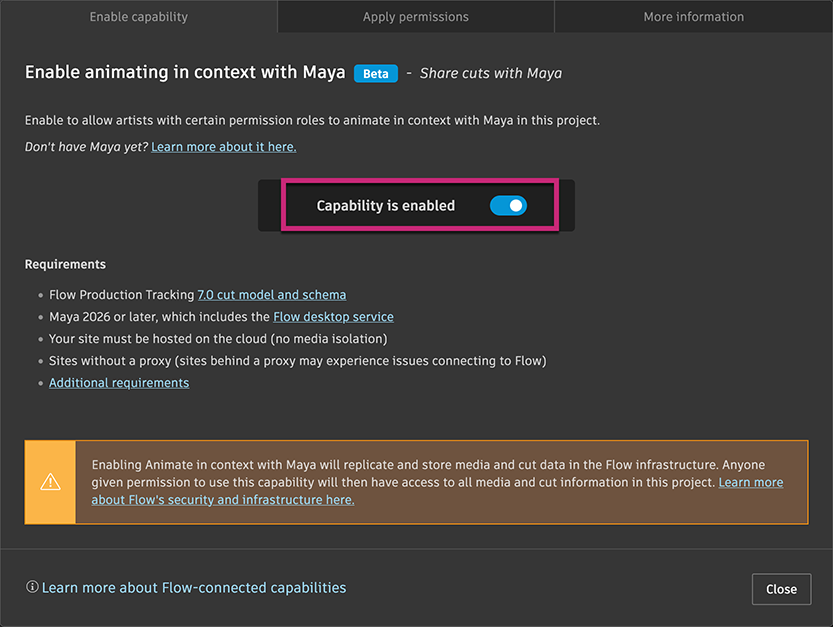Click the blue Beta badge
This screenshot has height=627, width=833.
tap(376, 73)
